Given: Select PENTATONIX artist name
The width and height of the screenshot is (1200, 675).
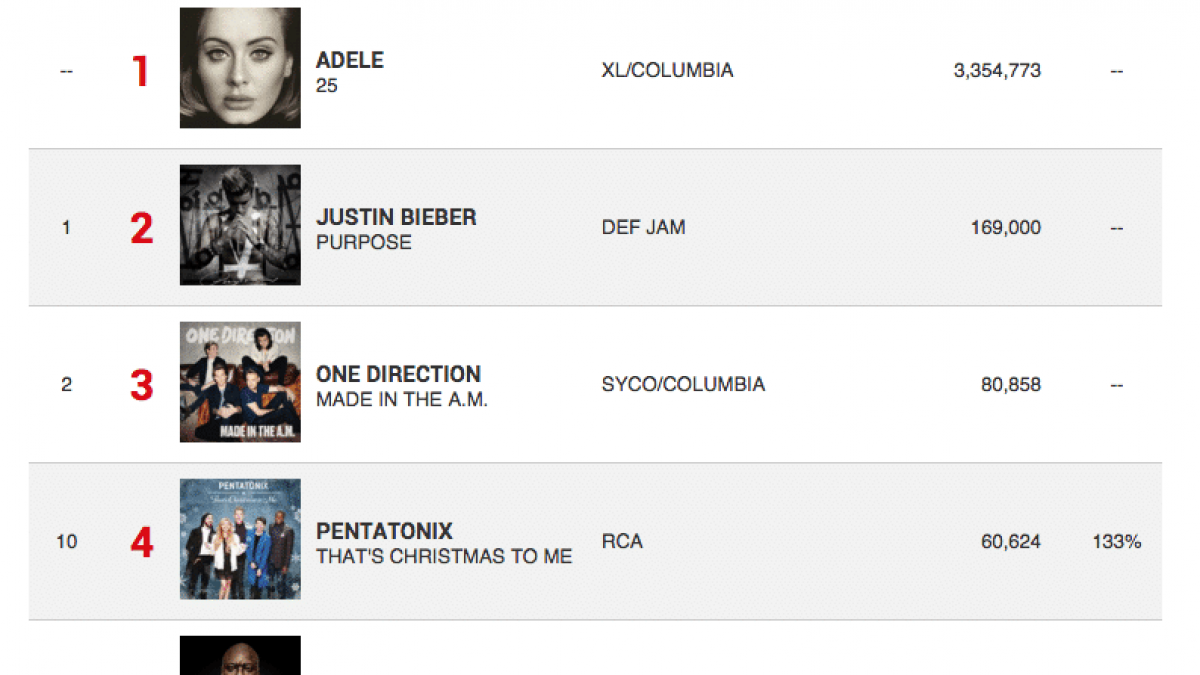Looking at the screenshot, I should (x=384, y=531).
